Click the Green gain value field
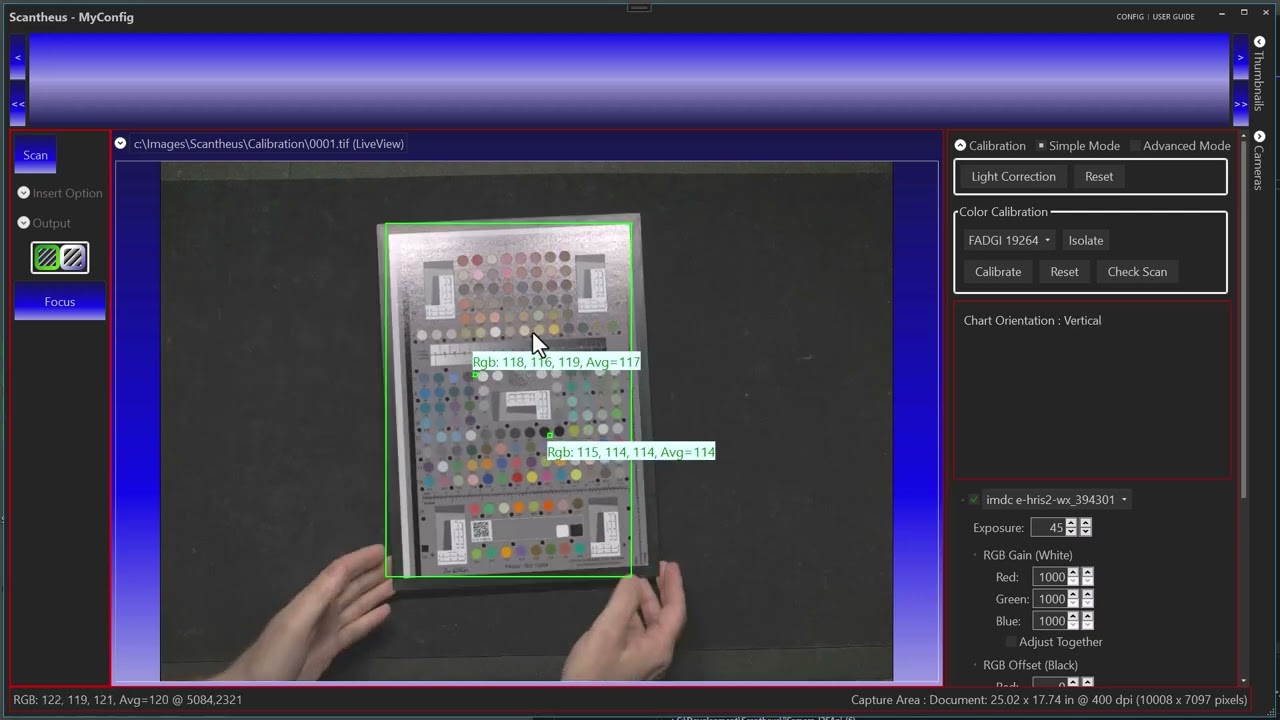 point(1051,599)
